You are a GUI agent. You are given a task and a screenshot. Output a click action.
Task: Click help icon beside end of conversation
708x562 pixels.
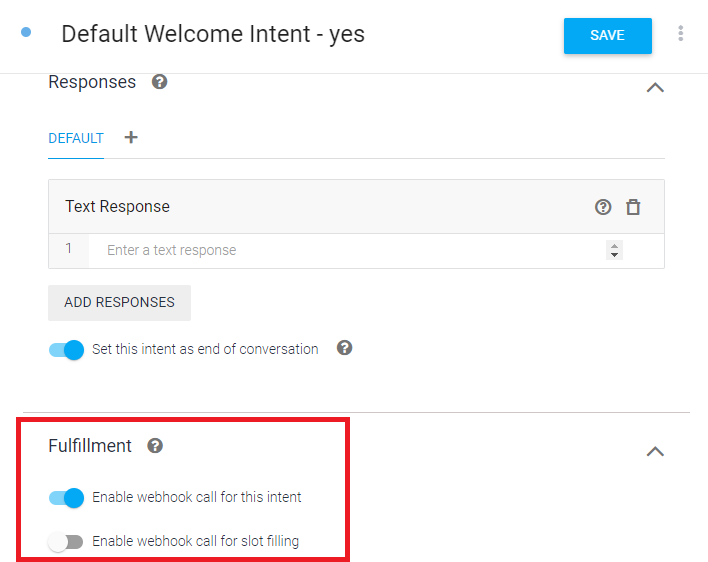[345, 349]
